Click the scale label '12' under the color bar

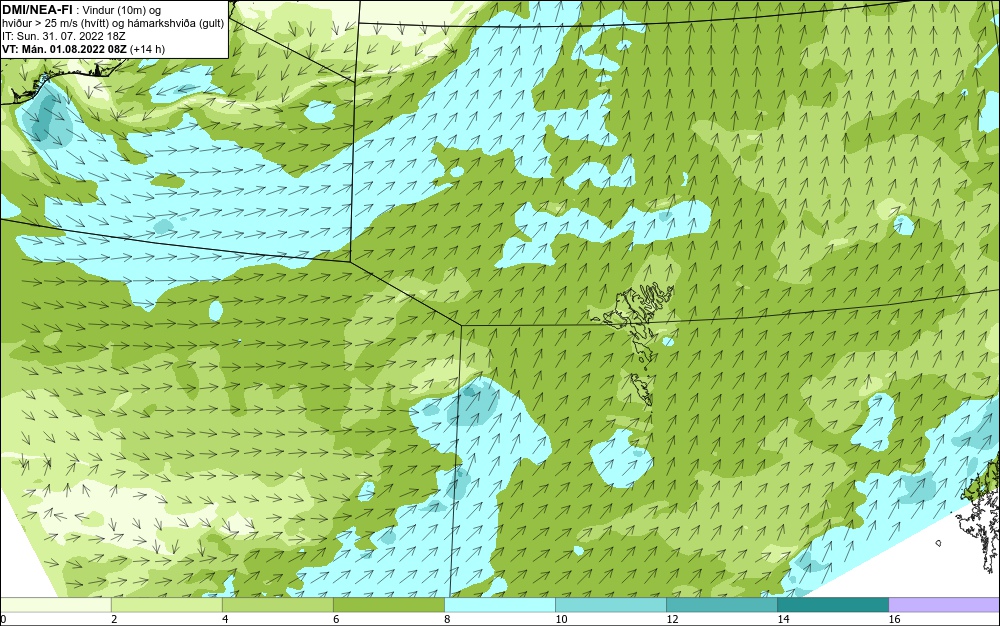coord(672,619)
